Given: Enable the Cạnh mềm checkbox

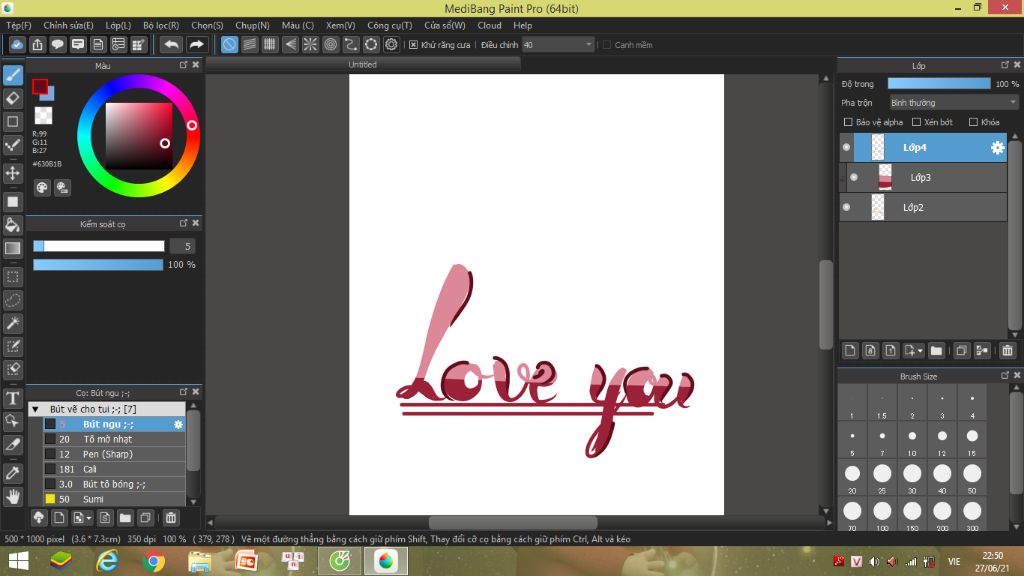Looking at the screenshot, I should [x=607, y=45].
